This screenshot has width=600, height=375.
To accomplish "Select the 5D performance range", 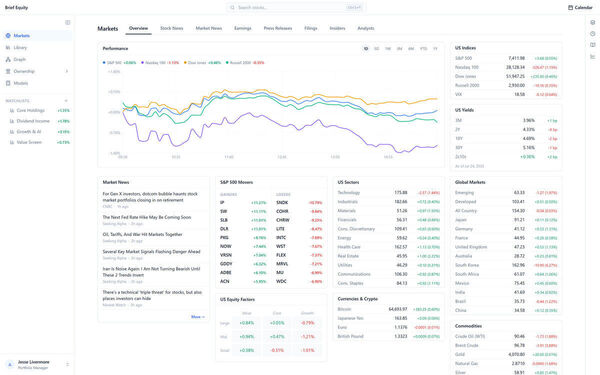I will (377, 49).
